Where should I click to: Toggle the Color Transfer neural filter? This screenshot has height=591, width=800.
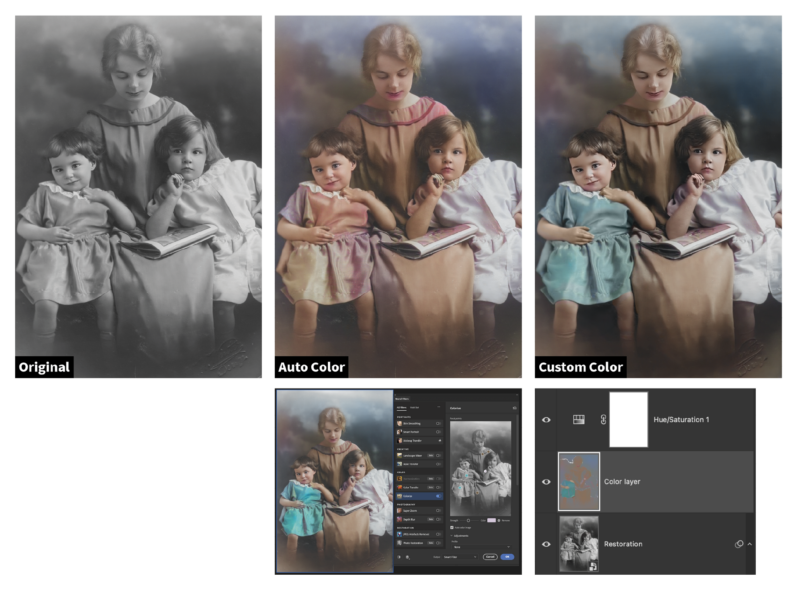point(438,487)
